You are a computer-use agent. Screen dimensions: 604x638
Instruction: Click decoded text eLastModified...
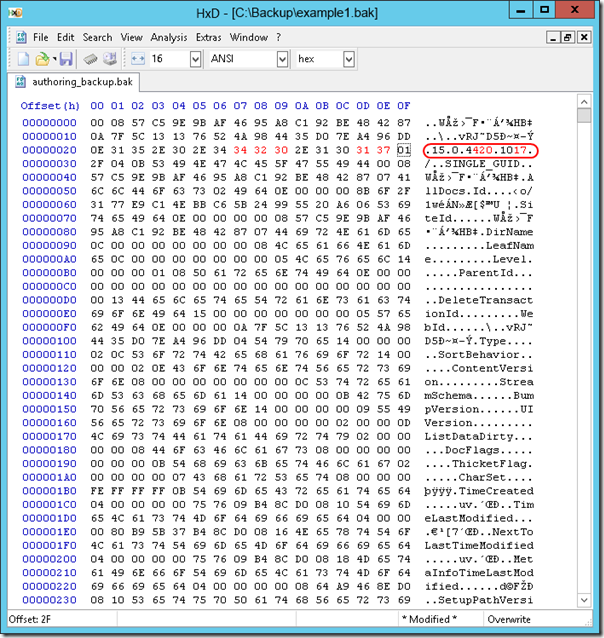pos(479,518)
